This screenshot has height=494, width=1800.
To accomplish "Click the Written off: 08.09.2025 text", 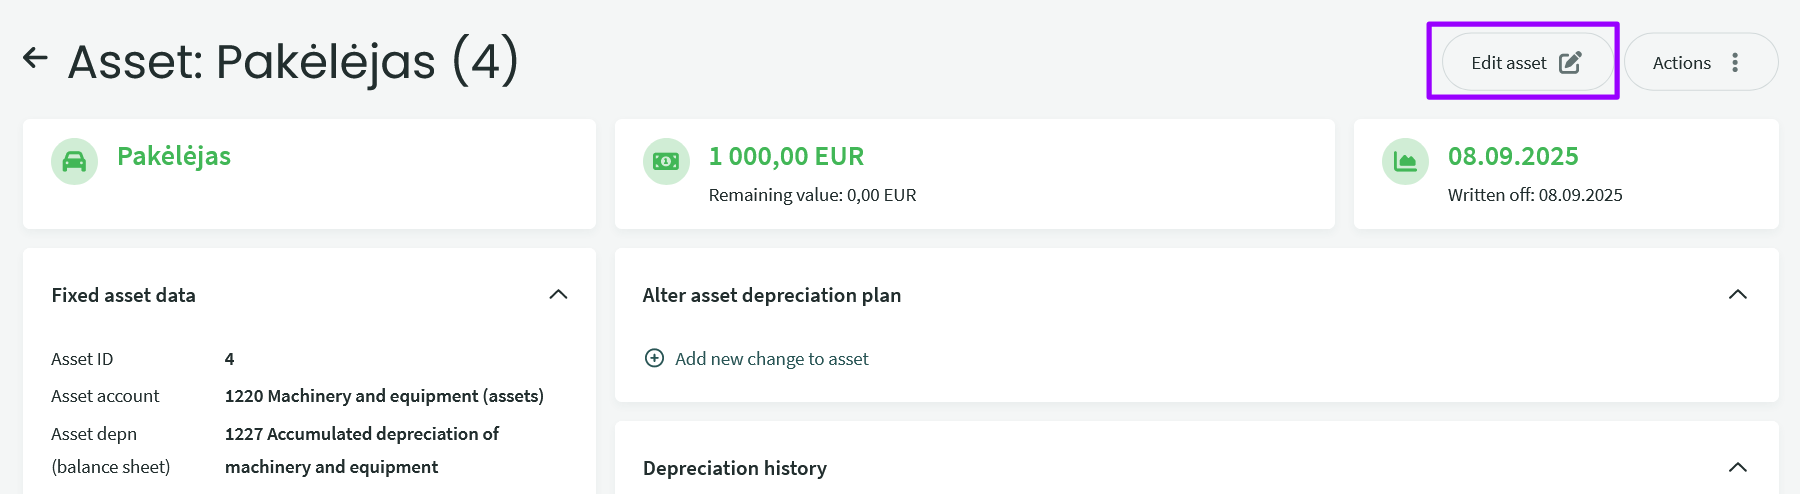I will pyautogui.click(x=1535, y=195).
